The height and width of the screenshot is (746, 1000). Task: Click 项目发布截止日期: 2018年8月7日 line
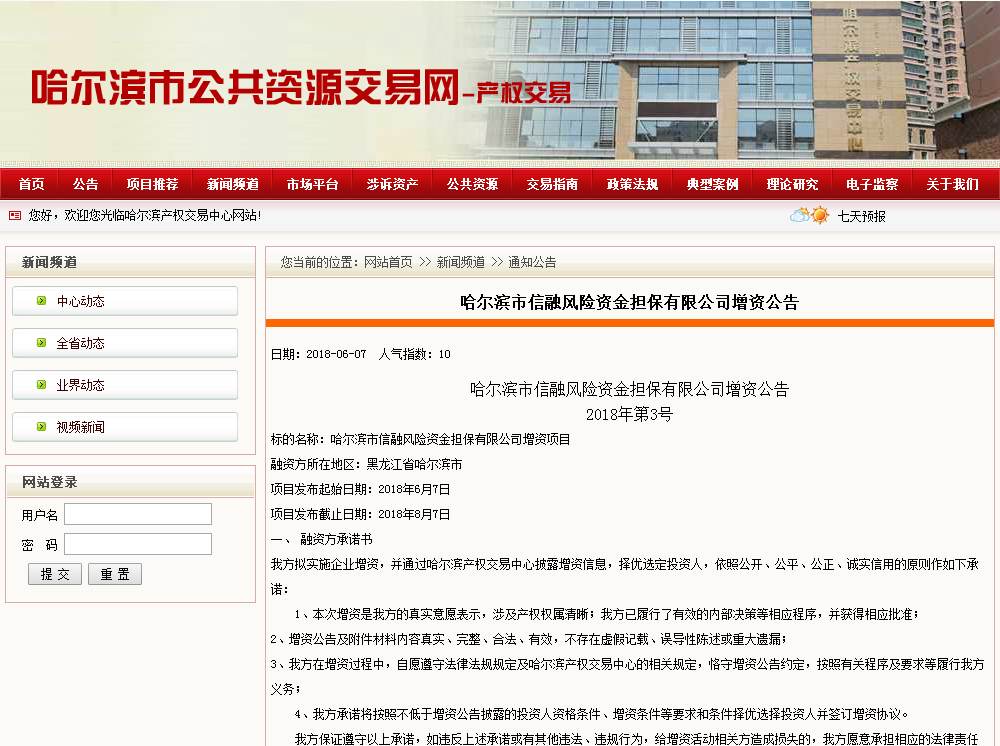[x=360, y=514]
